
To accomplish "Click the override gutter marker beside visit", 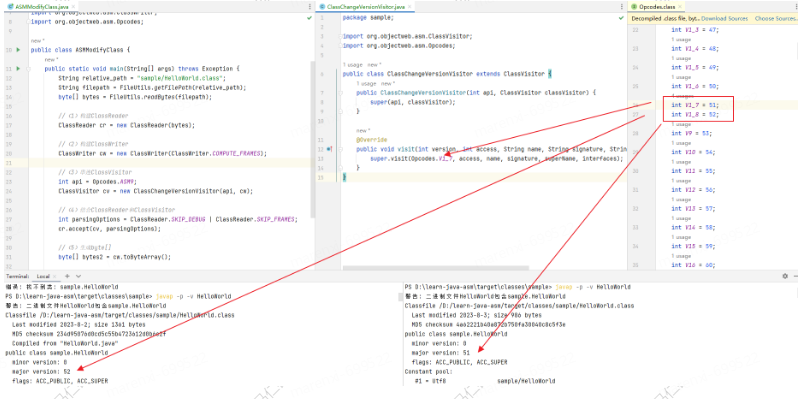I will [x=329, y=149].
